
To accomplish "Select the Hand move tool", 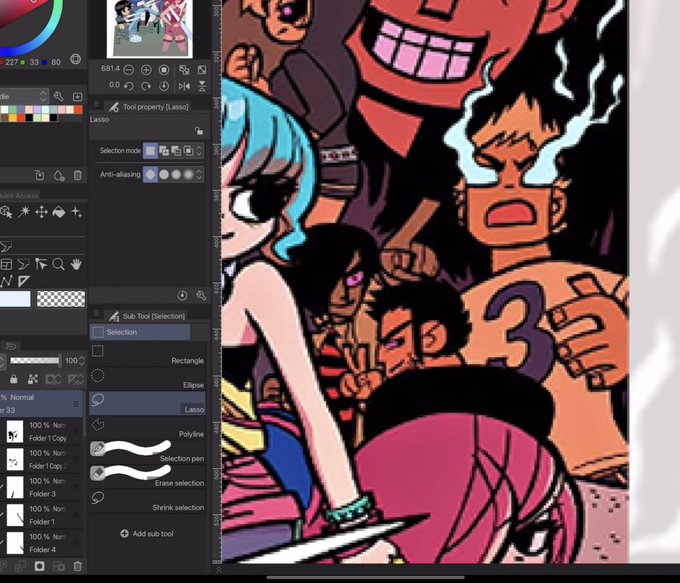I will click(76, 264).
